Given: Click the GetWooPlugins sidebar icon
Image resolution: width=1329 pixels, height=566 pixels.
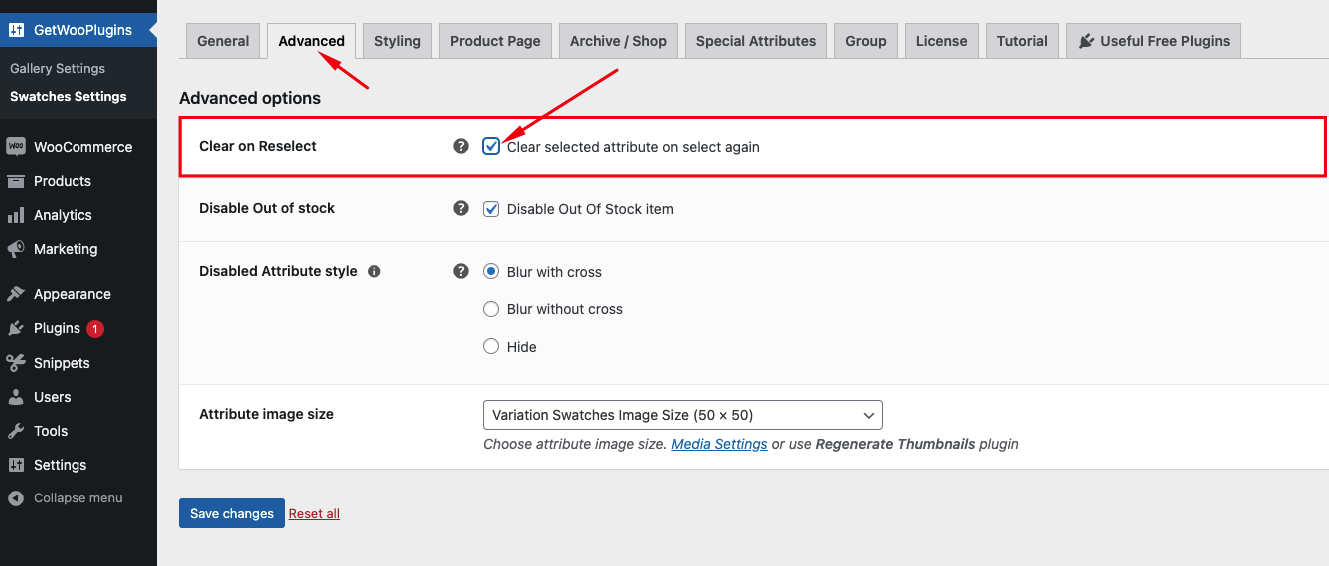Looking at the screenshot, I should 16,30.
